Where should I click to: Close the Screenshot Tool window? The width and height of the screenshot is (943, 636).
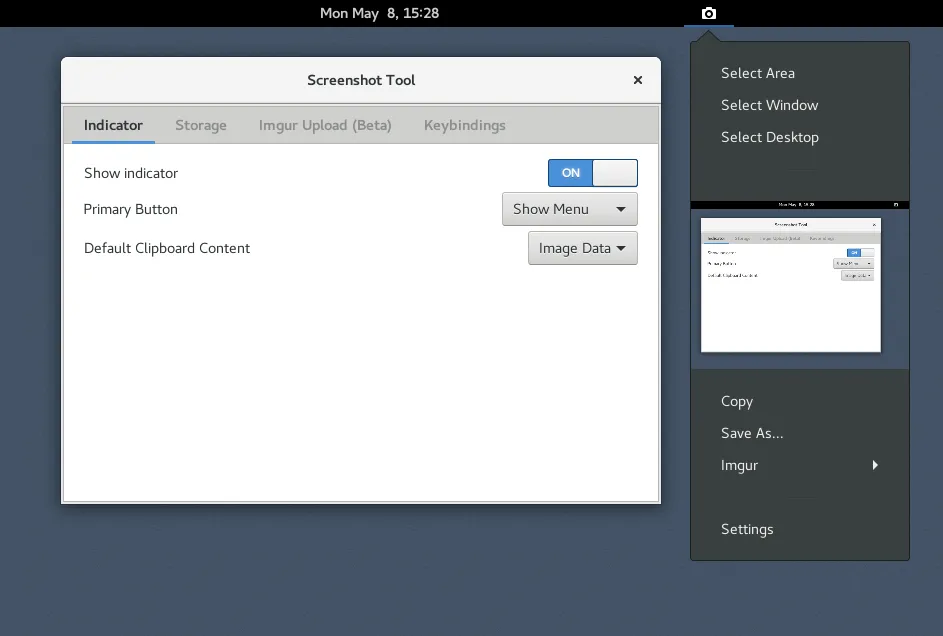(637, 80)
